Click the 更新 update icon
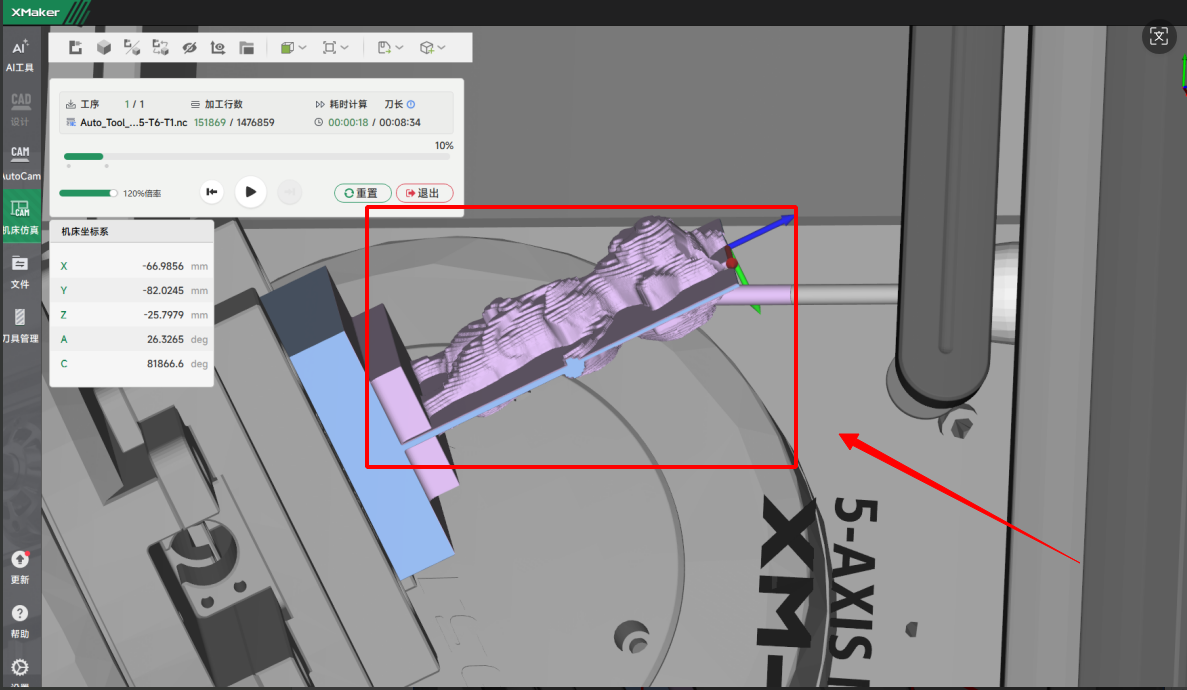The height and width of the screenshot is (690, 1187). click(20, 566)
